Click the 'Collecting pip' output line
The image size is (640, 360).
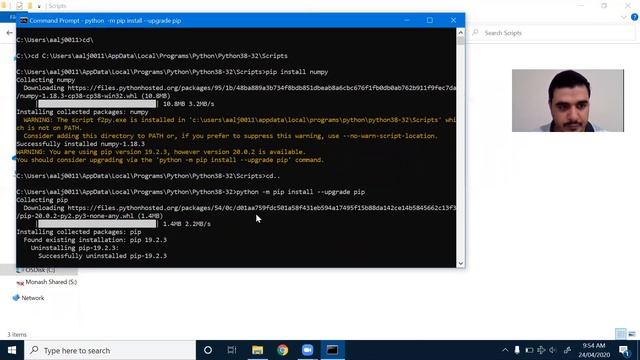coord(42,200)
